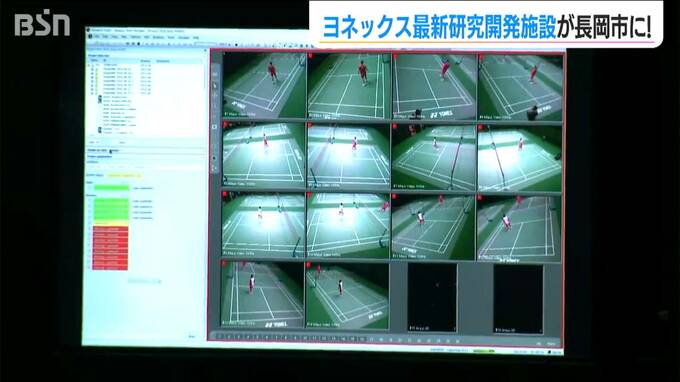Toggle the checkbox beside the top green status bar
Screen dimensions: 680x382
(x=90, y=188)
